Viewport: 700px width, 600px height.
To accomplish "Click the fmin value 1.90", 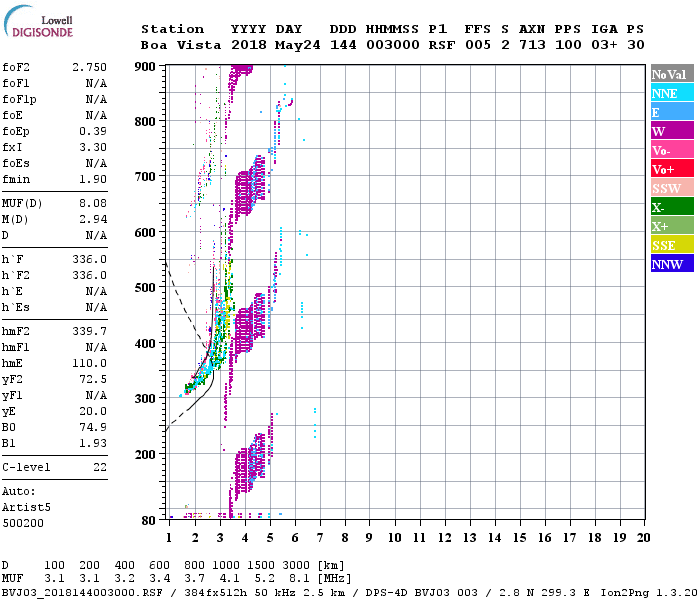I will [x=93, y=179].
